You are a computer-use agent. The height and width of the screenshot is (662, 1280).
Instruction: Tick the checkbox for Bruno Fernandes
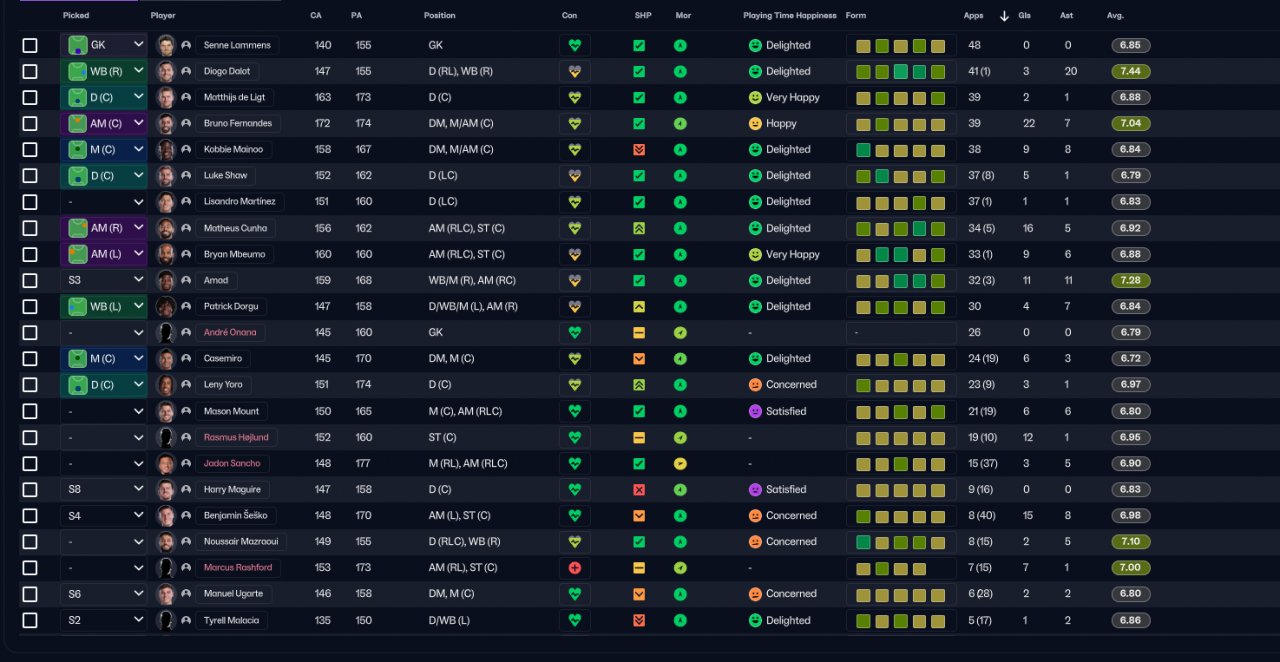pos(30,123)
